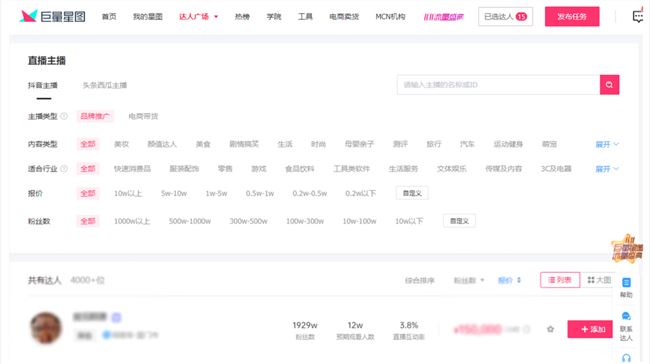Sort results by 报价
The width and height of the screenshot is (650, 364).
509,281
